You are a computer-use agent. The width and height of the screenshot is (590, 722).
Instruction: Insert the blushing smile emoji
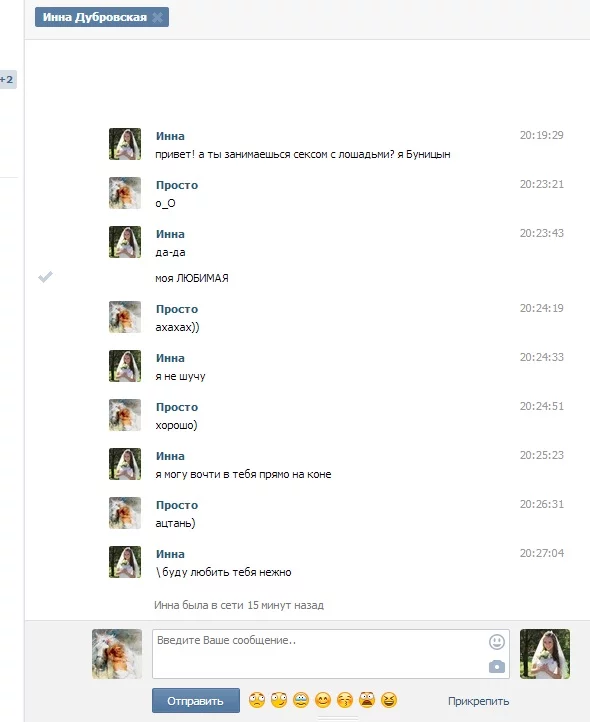click(x=323, y=700)
